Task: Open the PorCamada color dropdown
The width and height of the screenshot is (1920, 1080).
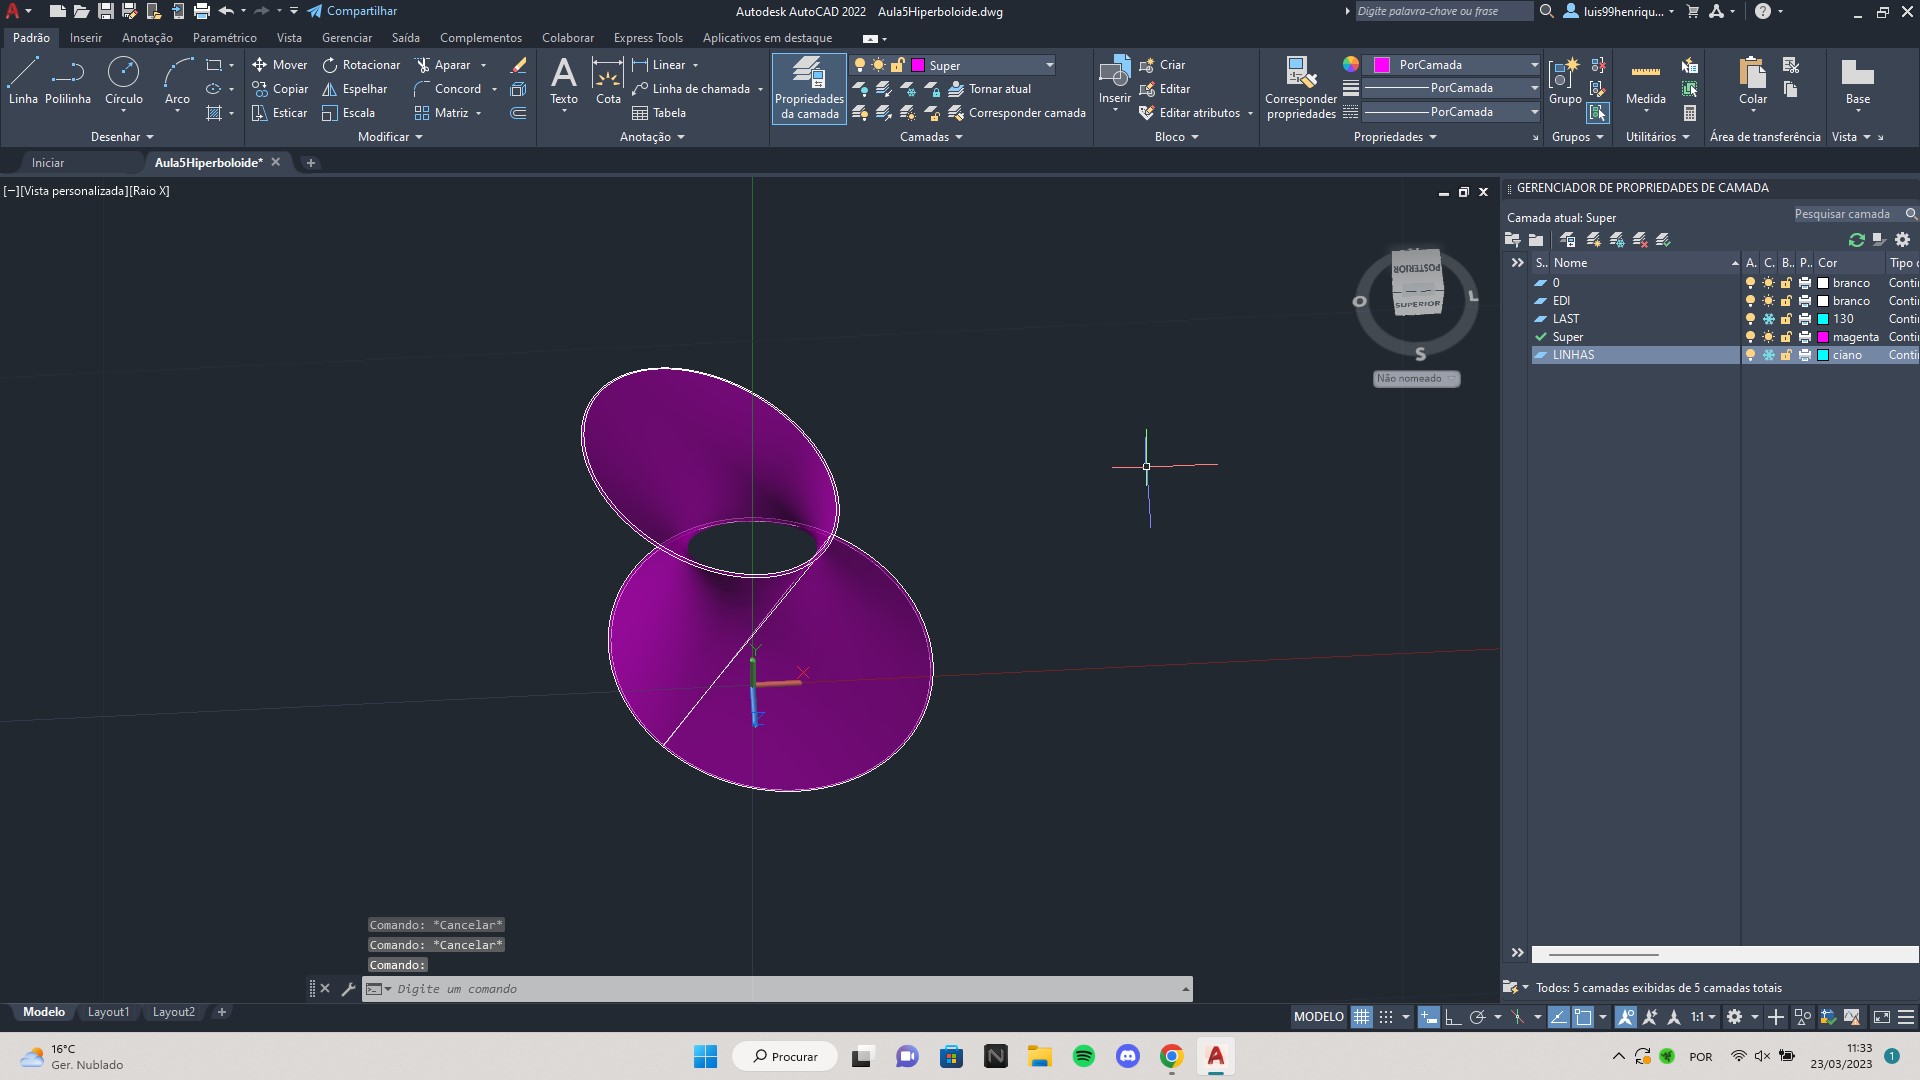Action: [x=1534, y=65]
